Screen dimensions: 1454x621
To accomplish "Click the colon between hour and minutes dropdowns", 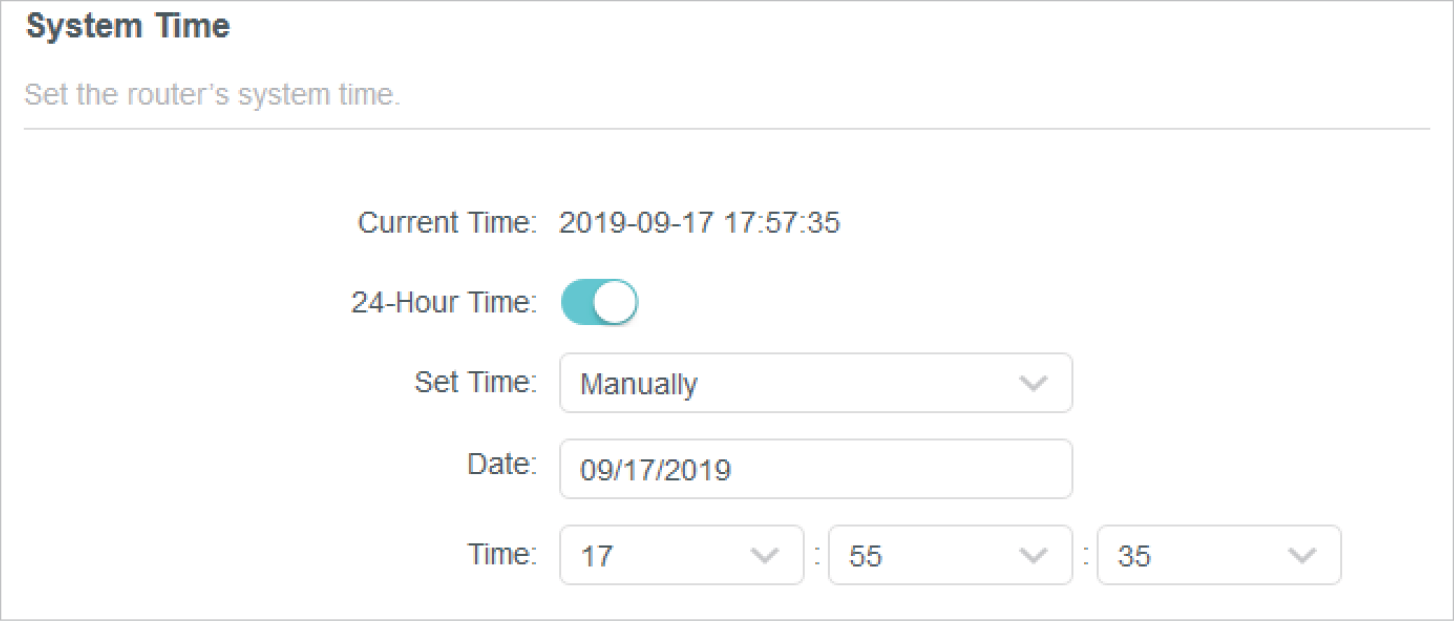I will pos(817,556).
